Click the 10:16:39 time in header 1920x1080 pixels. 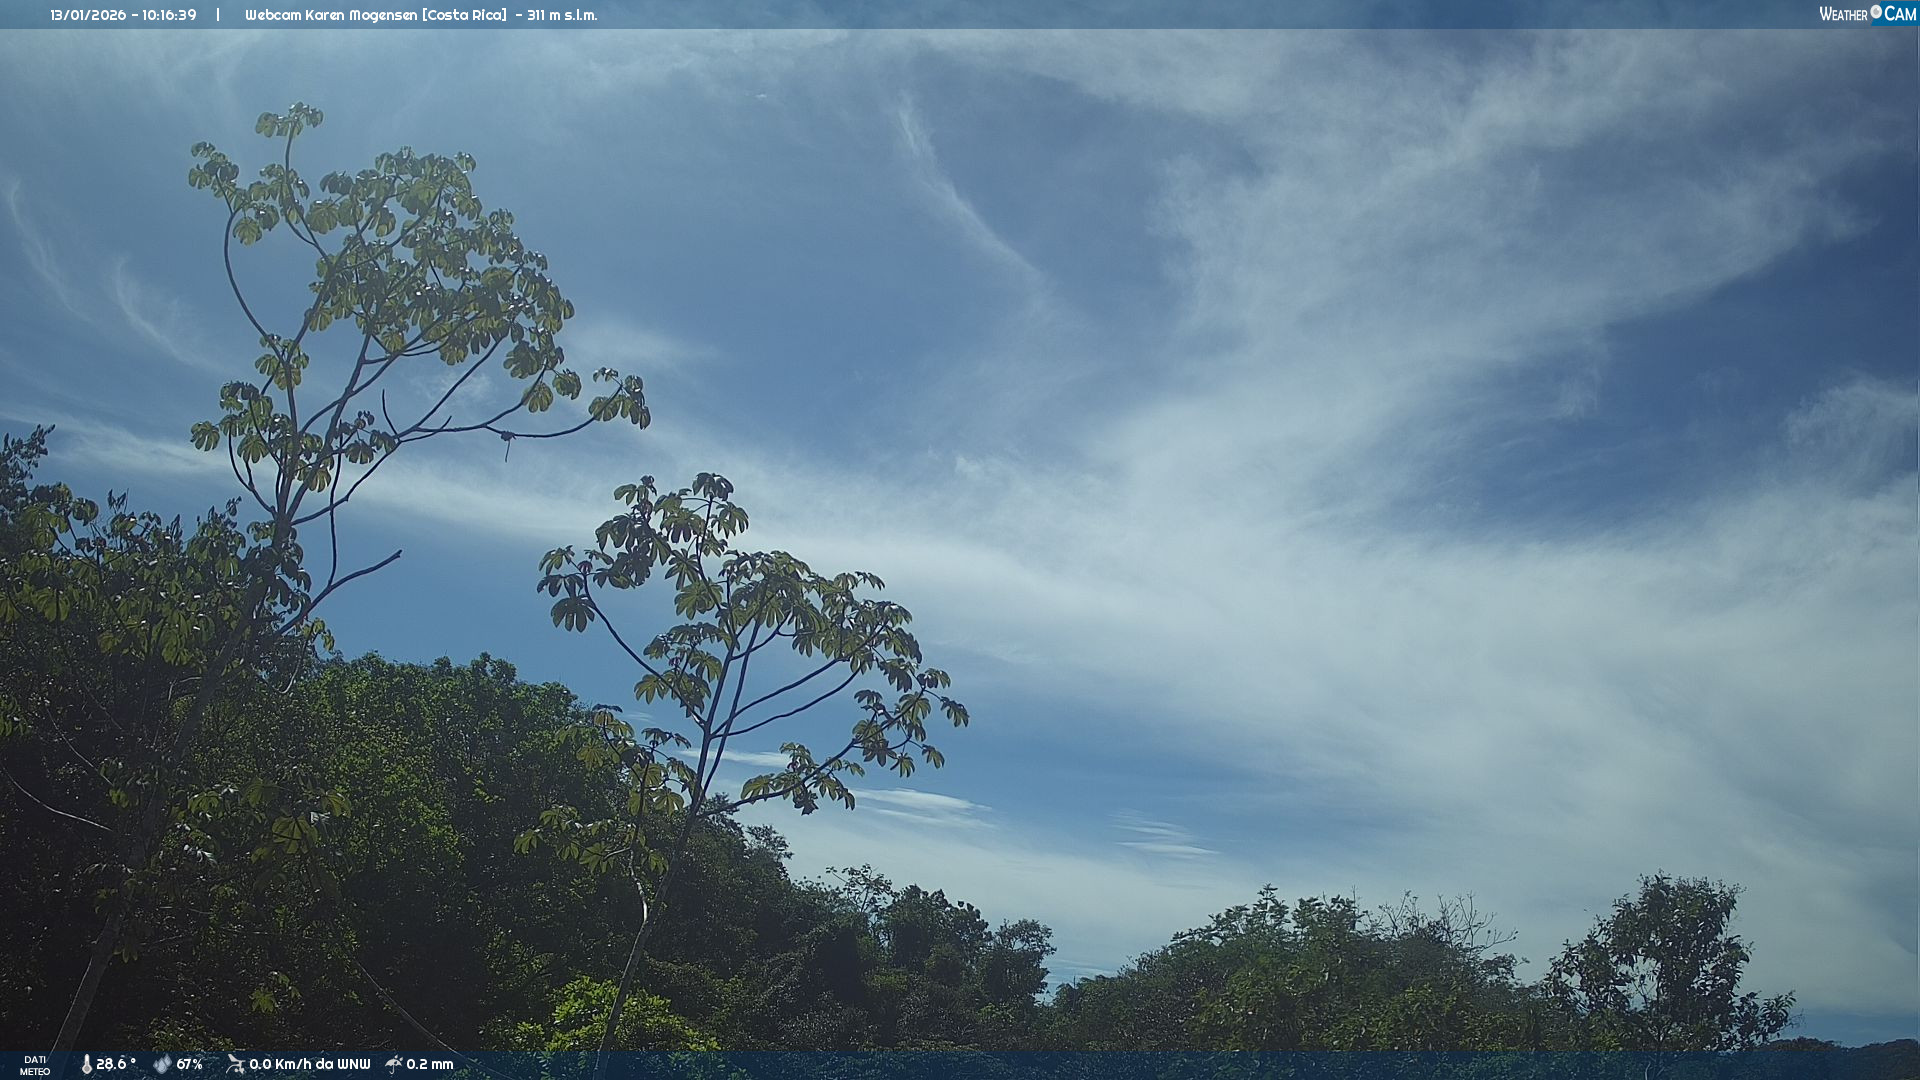click(x=169, y=15)
